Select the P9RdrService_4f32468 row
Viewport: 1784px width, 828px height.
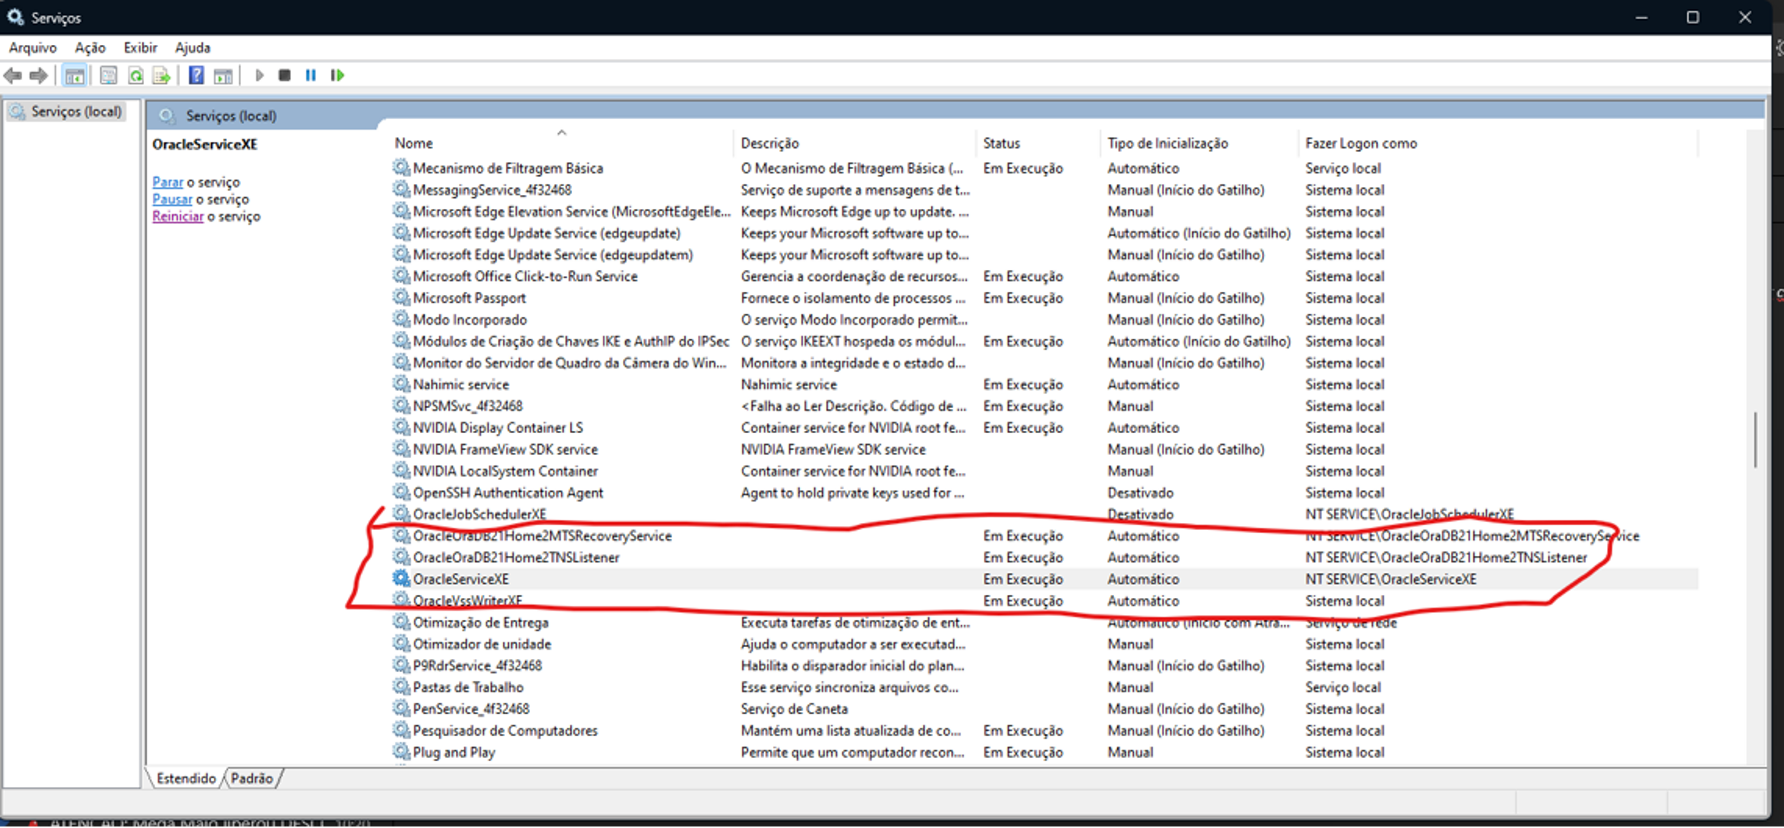pos(1044,666)
